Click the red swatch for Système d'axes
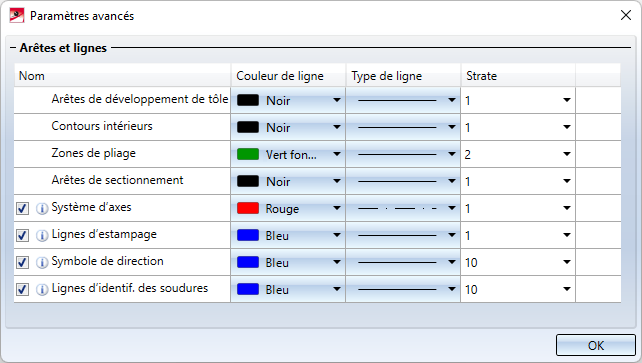The height and width of the screenshot is (363, 642). [248, 208]
